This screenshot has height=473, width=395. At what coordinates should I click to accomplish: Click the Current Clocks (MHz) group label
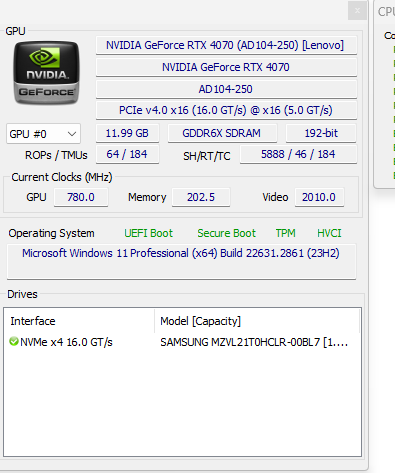[x=62, y=177]
